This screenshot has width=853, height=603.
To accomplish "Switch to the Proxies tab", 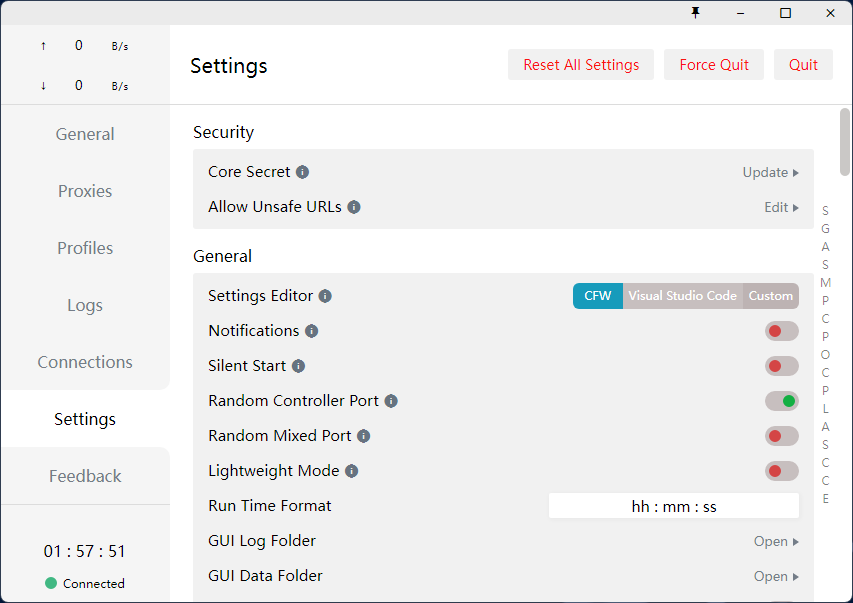I will [85, 191].
